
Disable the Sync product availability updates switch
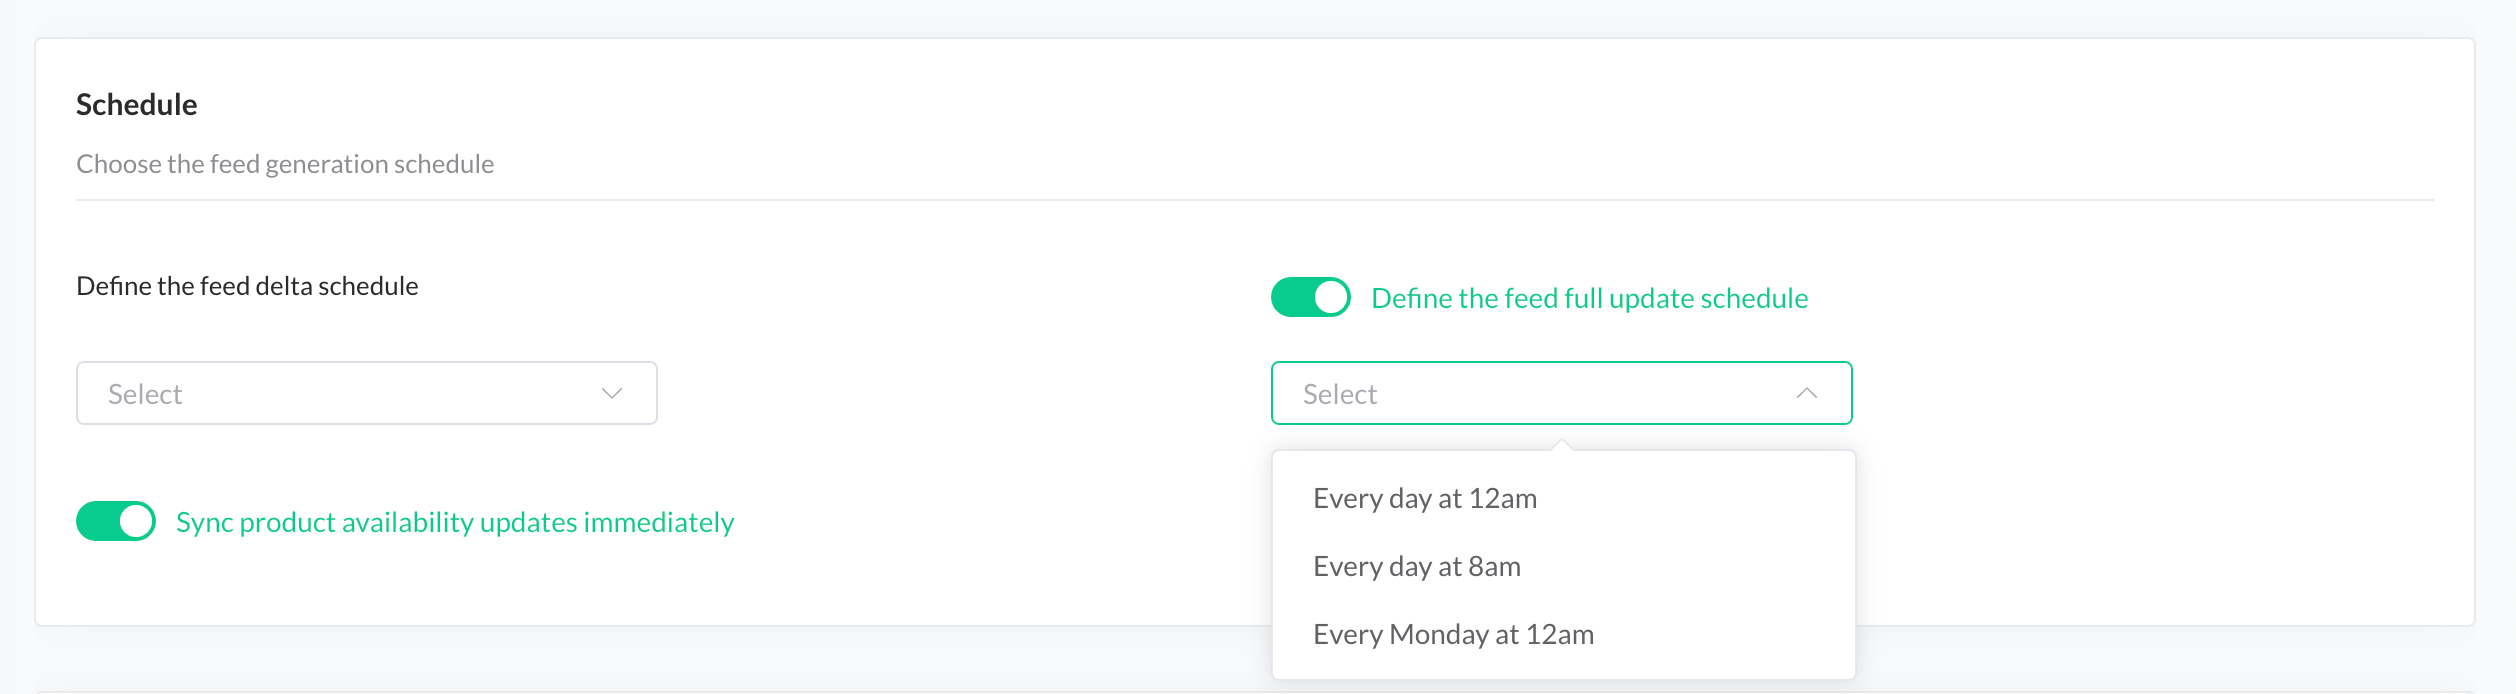tap(116, 522)
